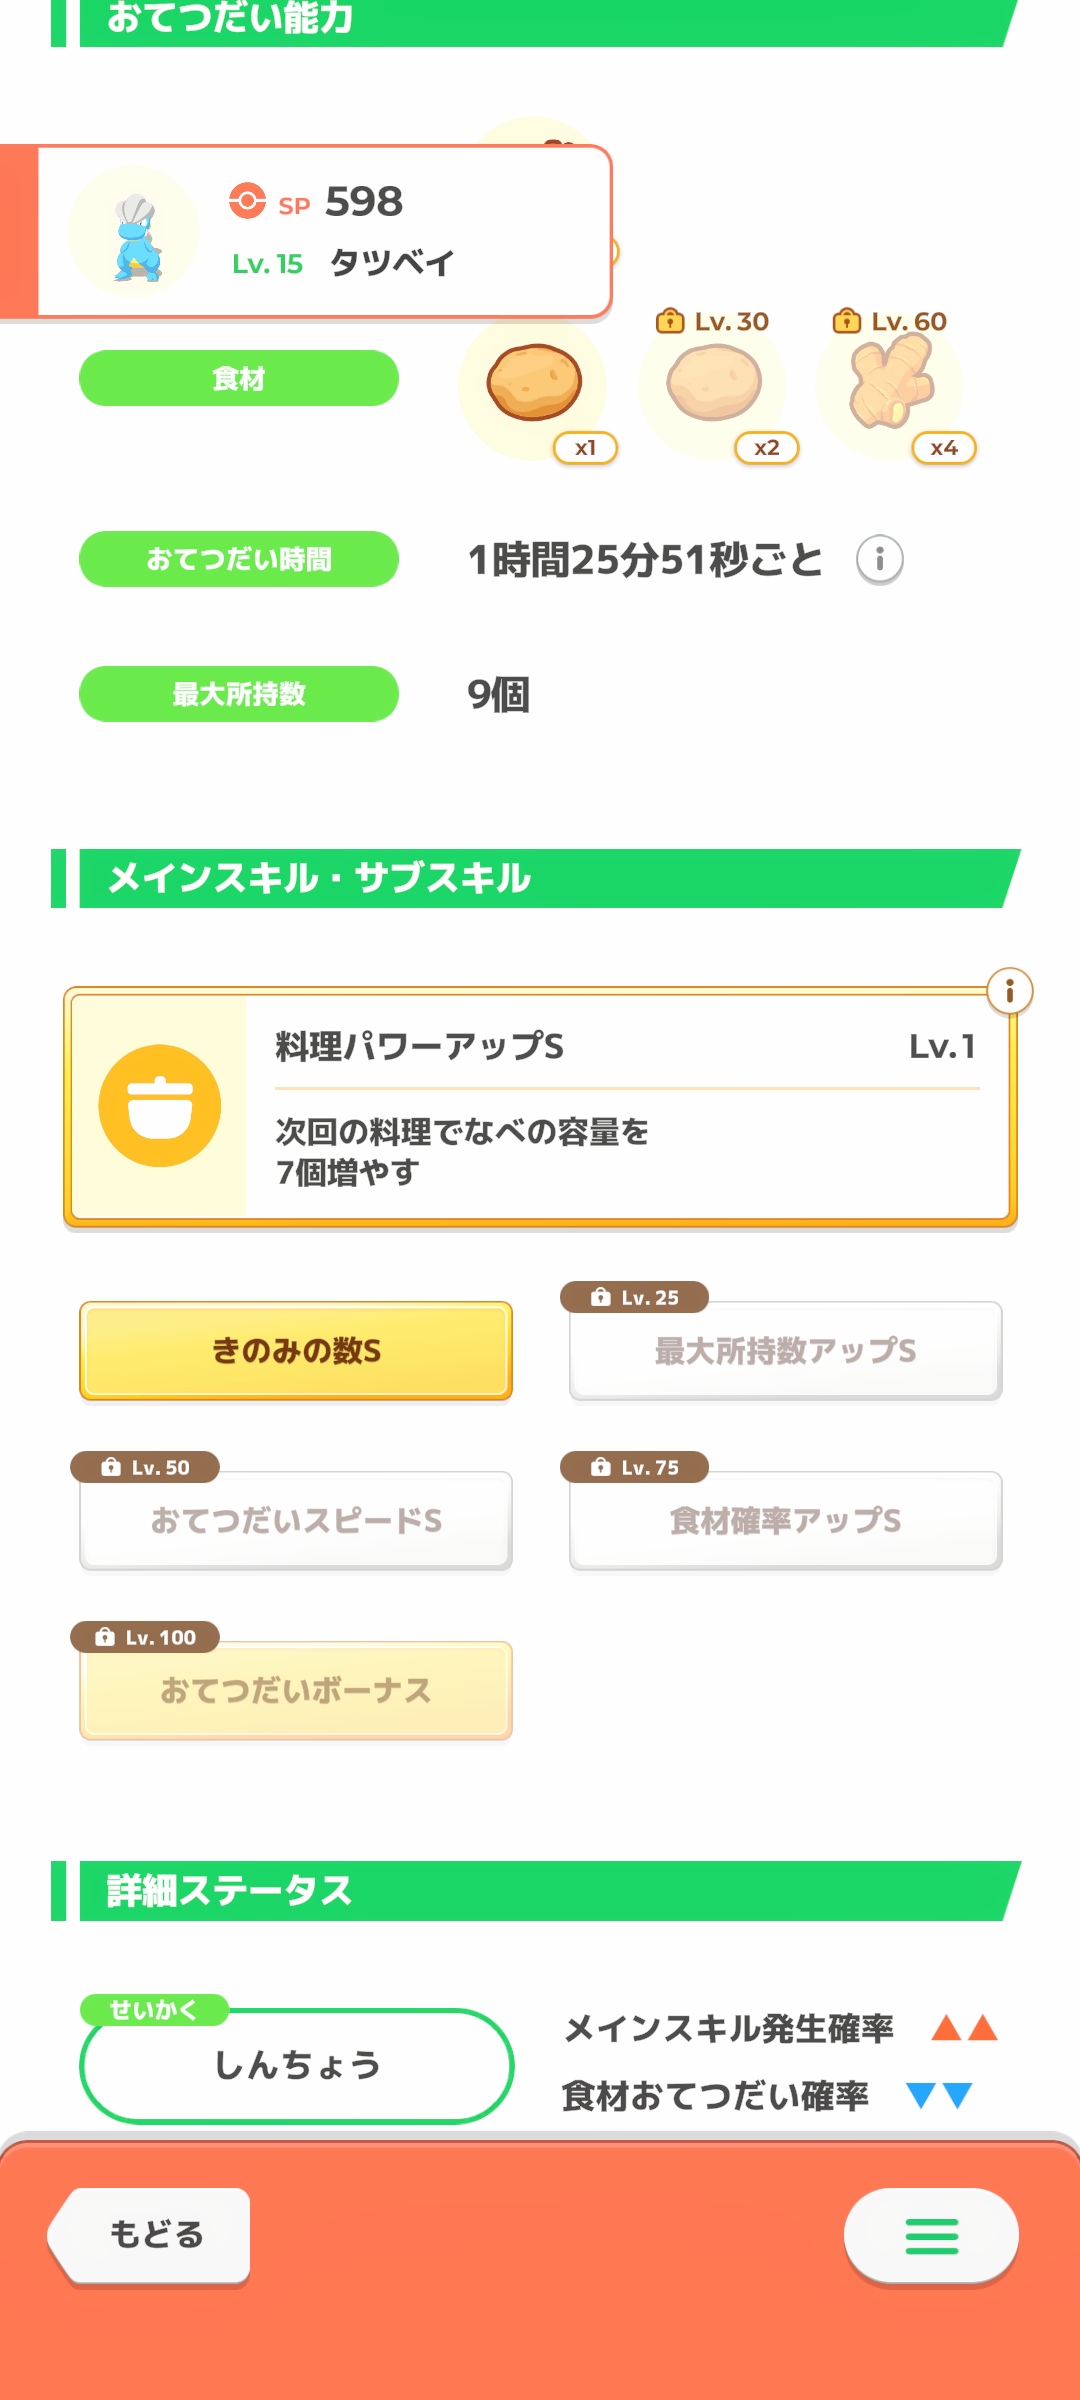This screenshot has height=2400, width=1080.
Task: Tap the Bagon portrait thumbnail
Action: point(135,233)
